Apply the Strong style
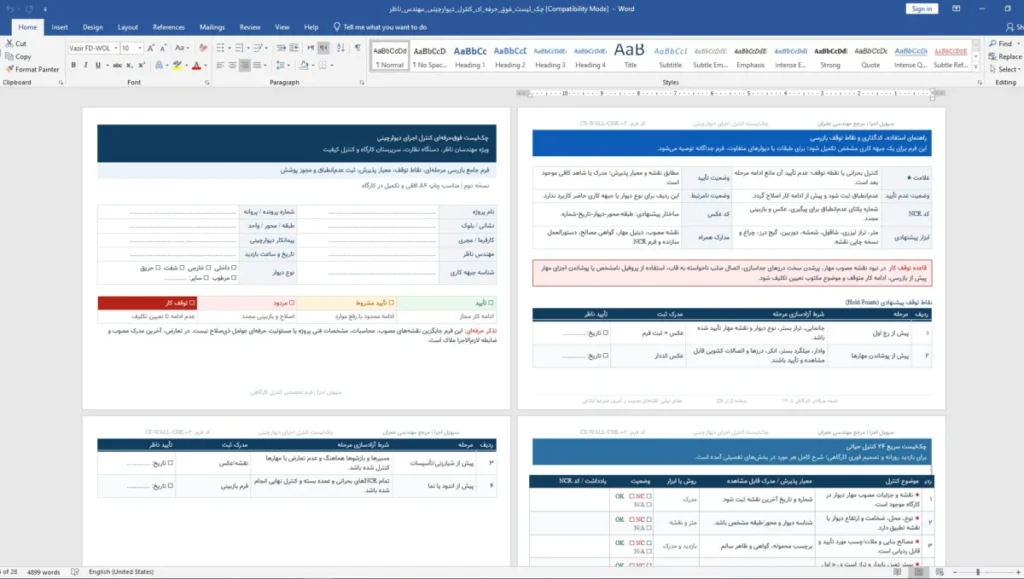Screen dimensions: 1024x579 [x=830, y=56]
